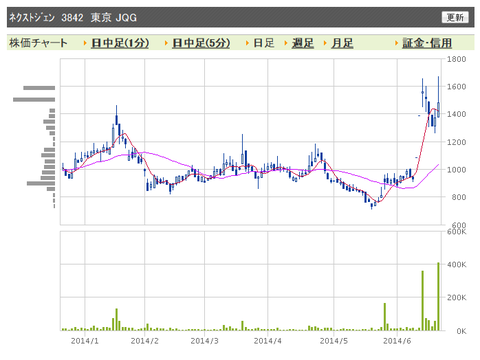The height and width of the screenshot is (360, 480).
Task: Click the longest gray volume-by-price bar
Action: click(x=34, y=99)
